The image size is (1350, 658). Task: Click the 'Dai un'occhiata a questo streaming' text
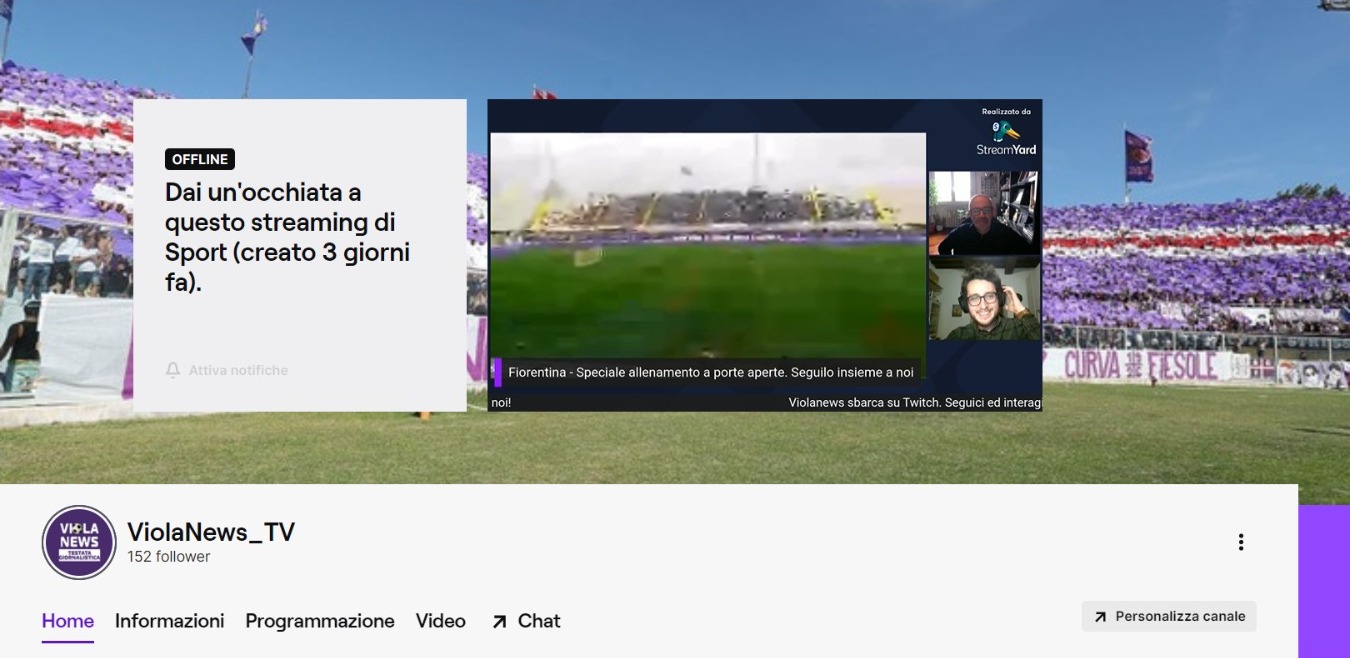pos(288,237)
